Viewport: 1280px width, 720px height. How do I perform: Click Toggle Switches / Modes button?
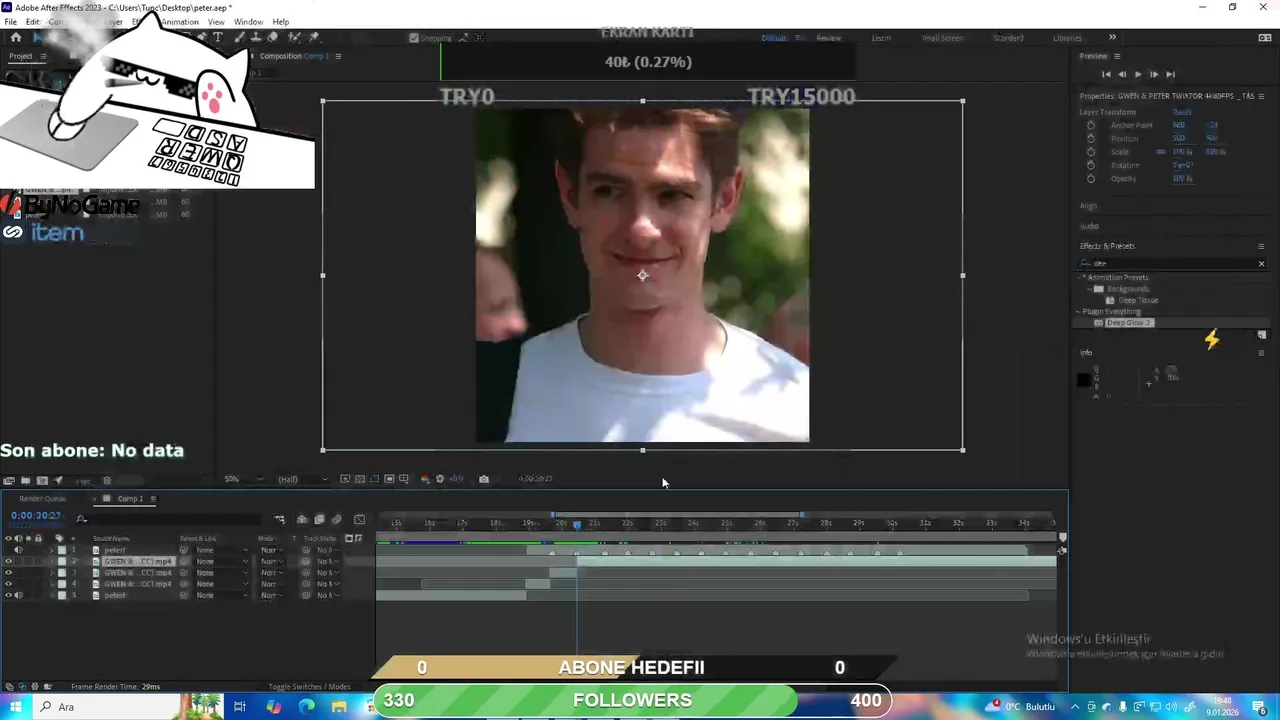pos(310,687)
